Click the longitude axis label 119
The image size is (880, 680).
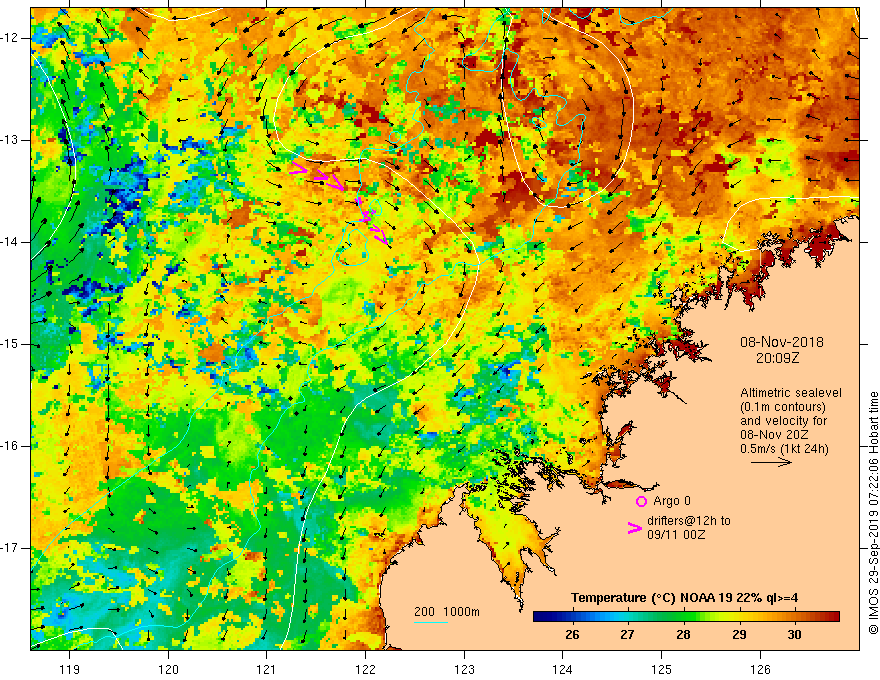point(70,669)
